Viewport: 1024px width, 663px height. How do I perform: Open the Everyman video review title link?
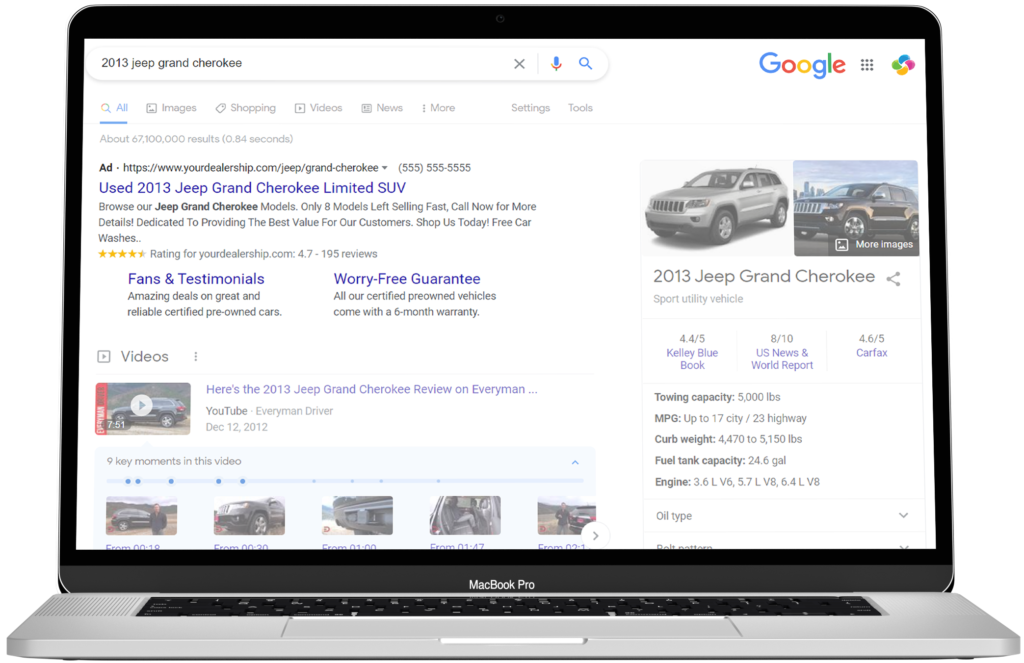(x=372, y=389)
